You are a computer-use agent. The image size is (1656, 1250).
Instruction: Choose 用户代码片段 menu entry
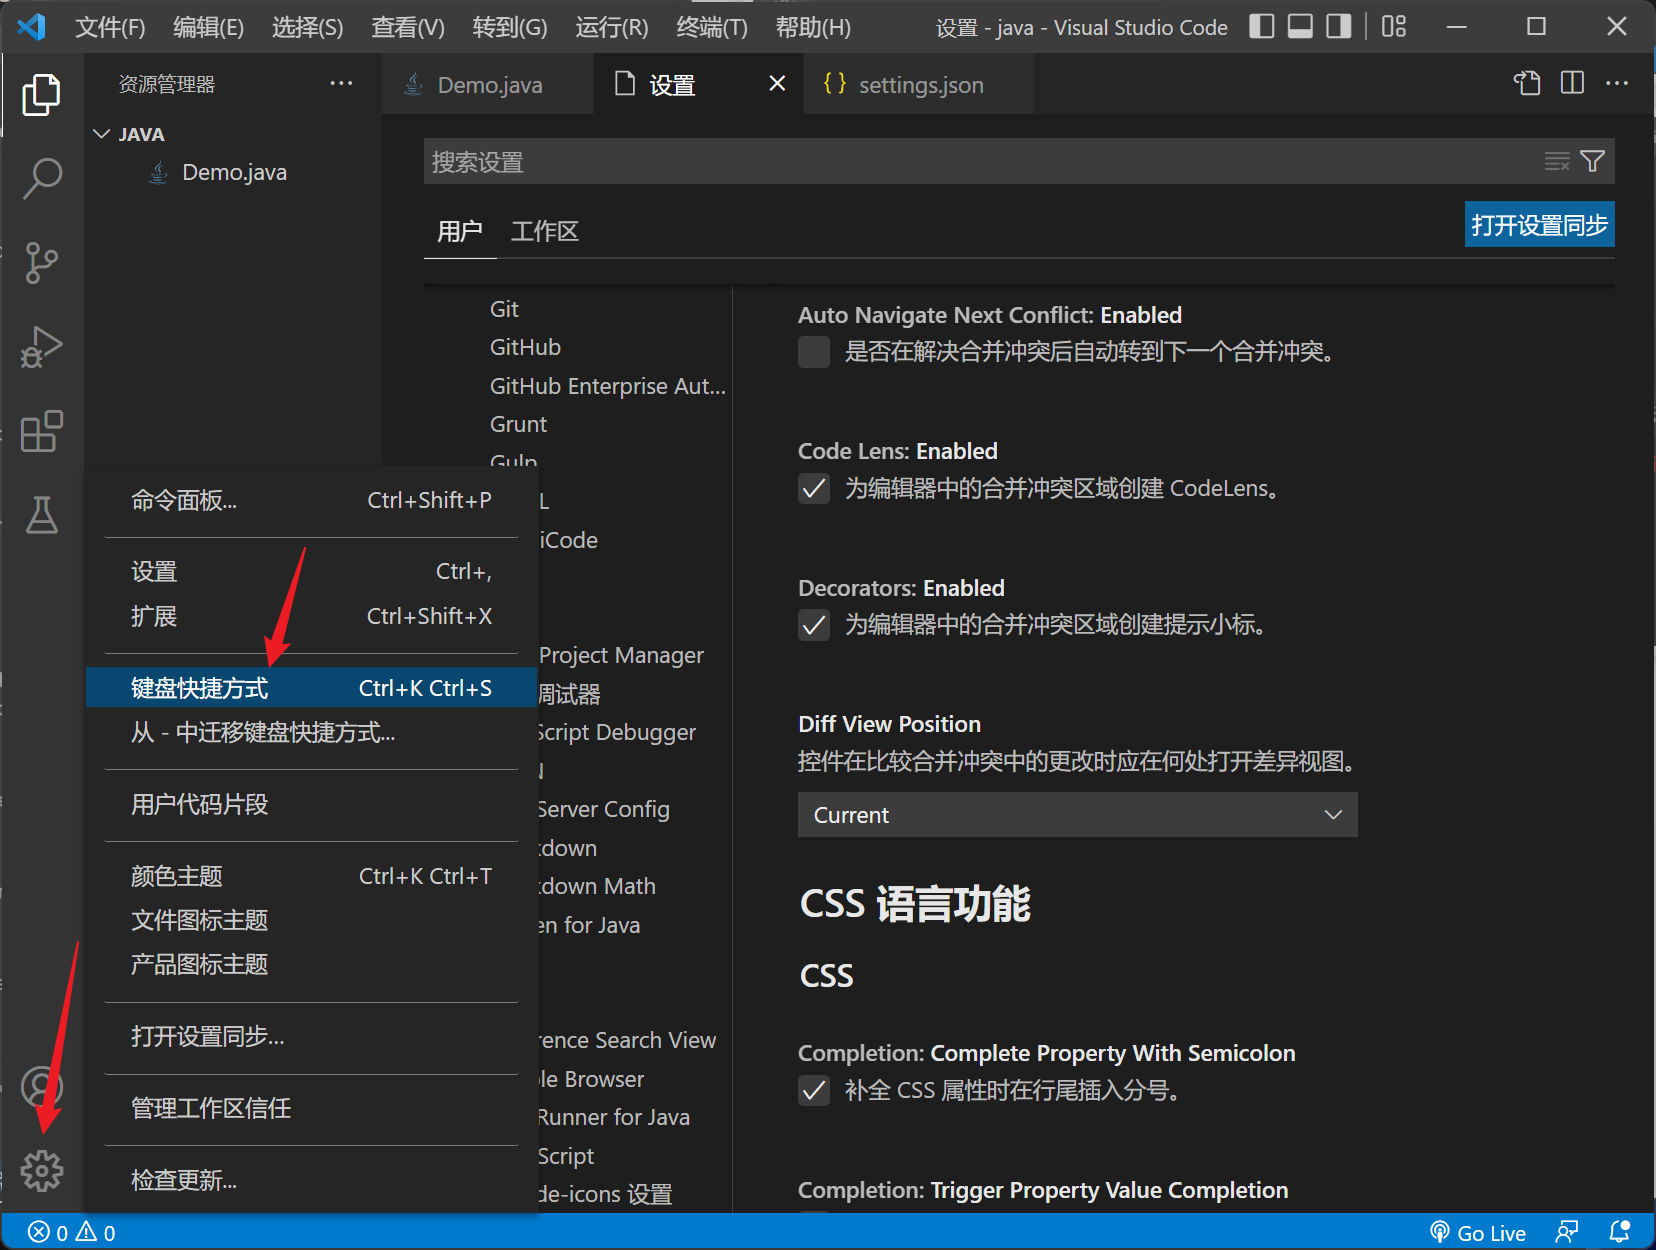[x=311, y=804]
